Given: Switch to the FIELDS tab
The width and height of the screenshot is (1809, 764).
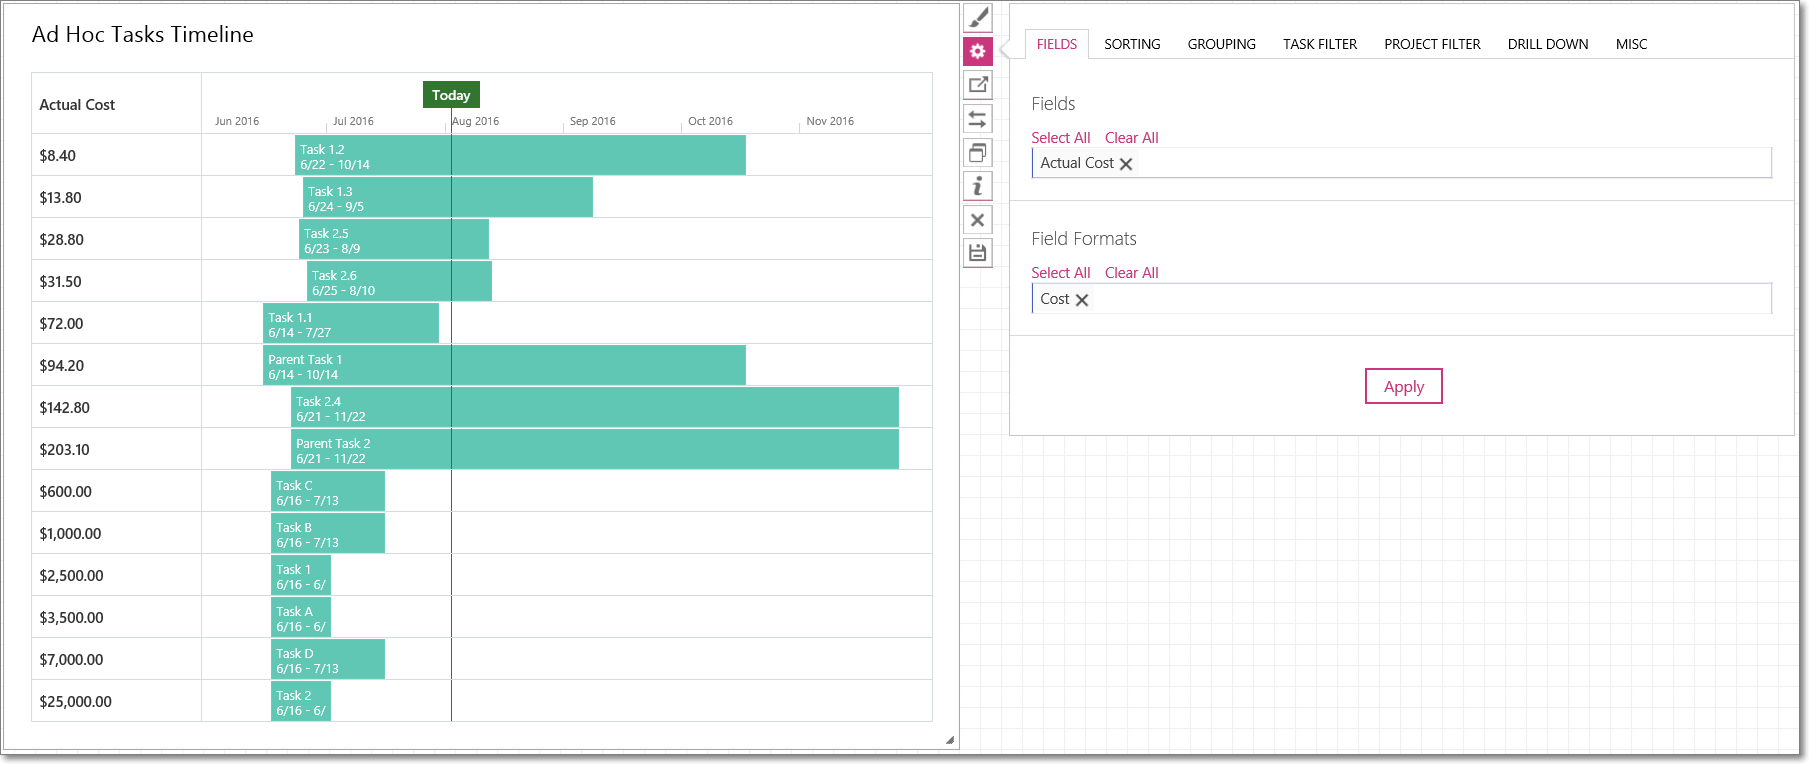Looking at the screenshot, I should pyautogui.click(x=1057, y=44).
